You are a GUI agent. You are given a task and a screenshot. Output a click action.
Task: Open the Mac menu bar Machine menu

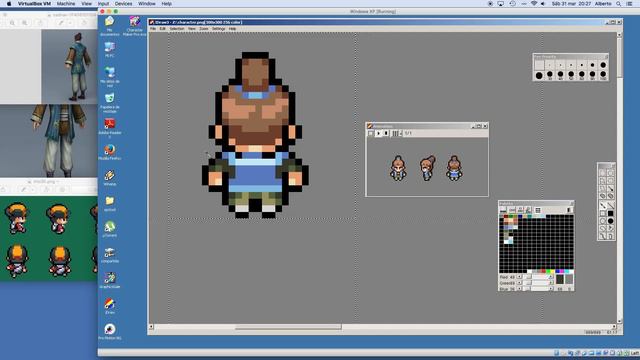point(66,4)
